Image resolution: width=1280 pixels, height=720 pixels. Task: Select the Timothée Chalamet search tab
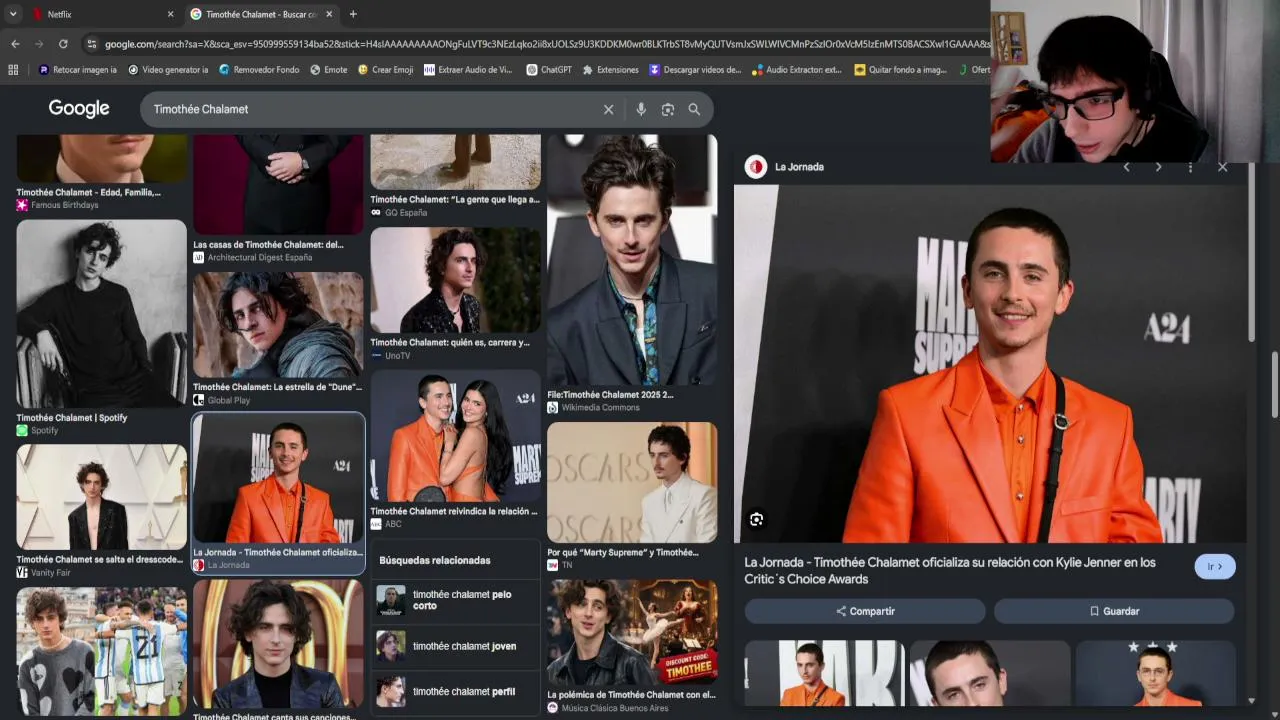tap(262, 14)
